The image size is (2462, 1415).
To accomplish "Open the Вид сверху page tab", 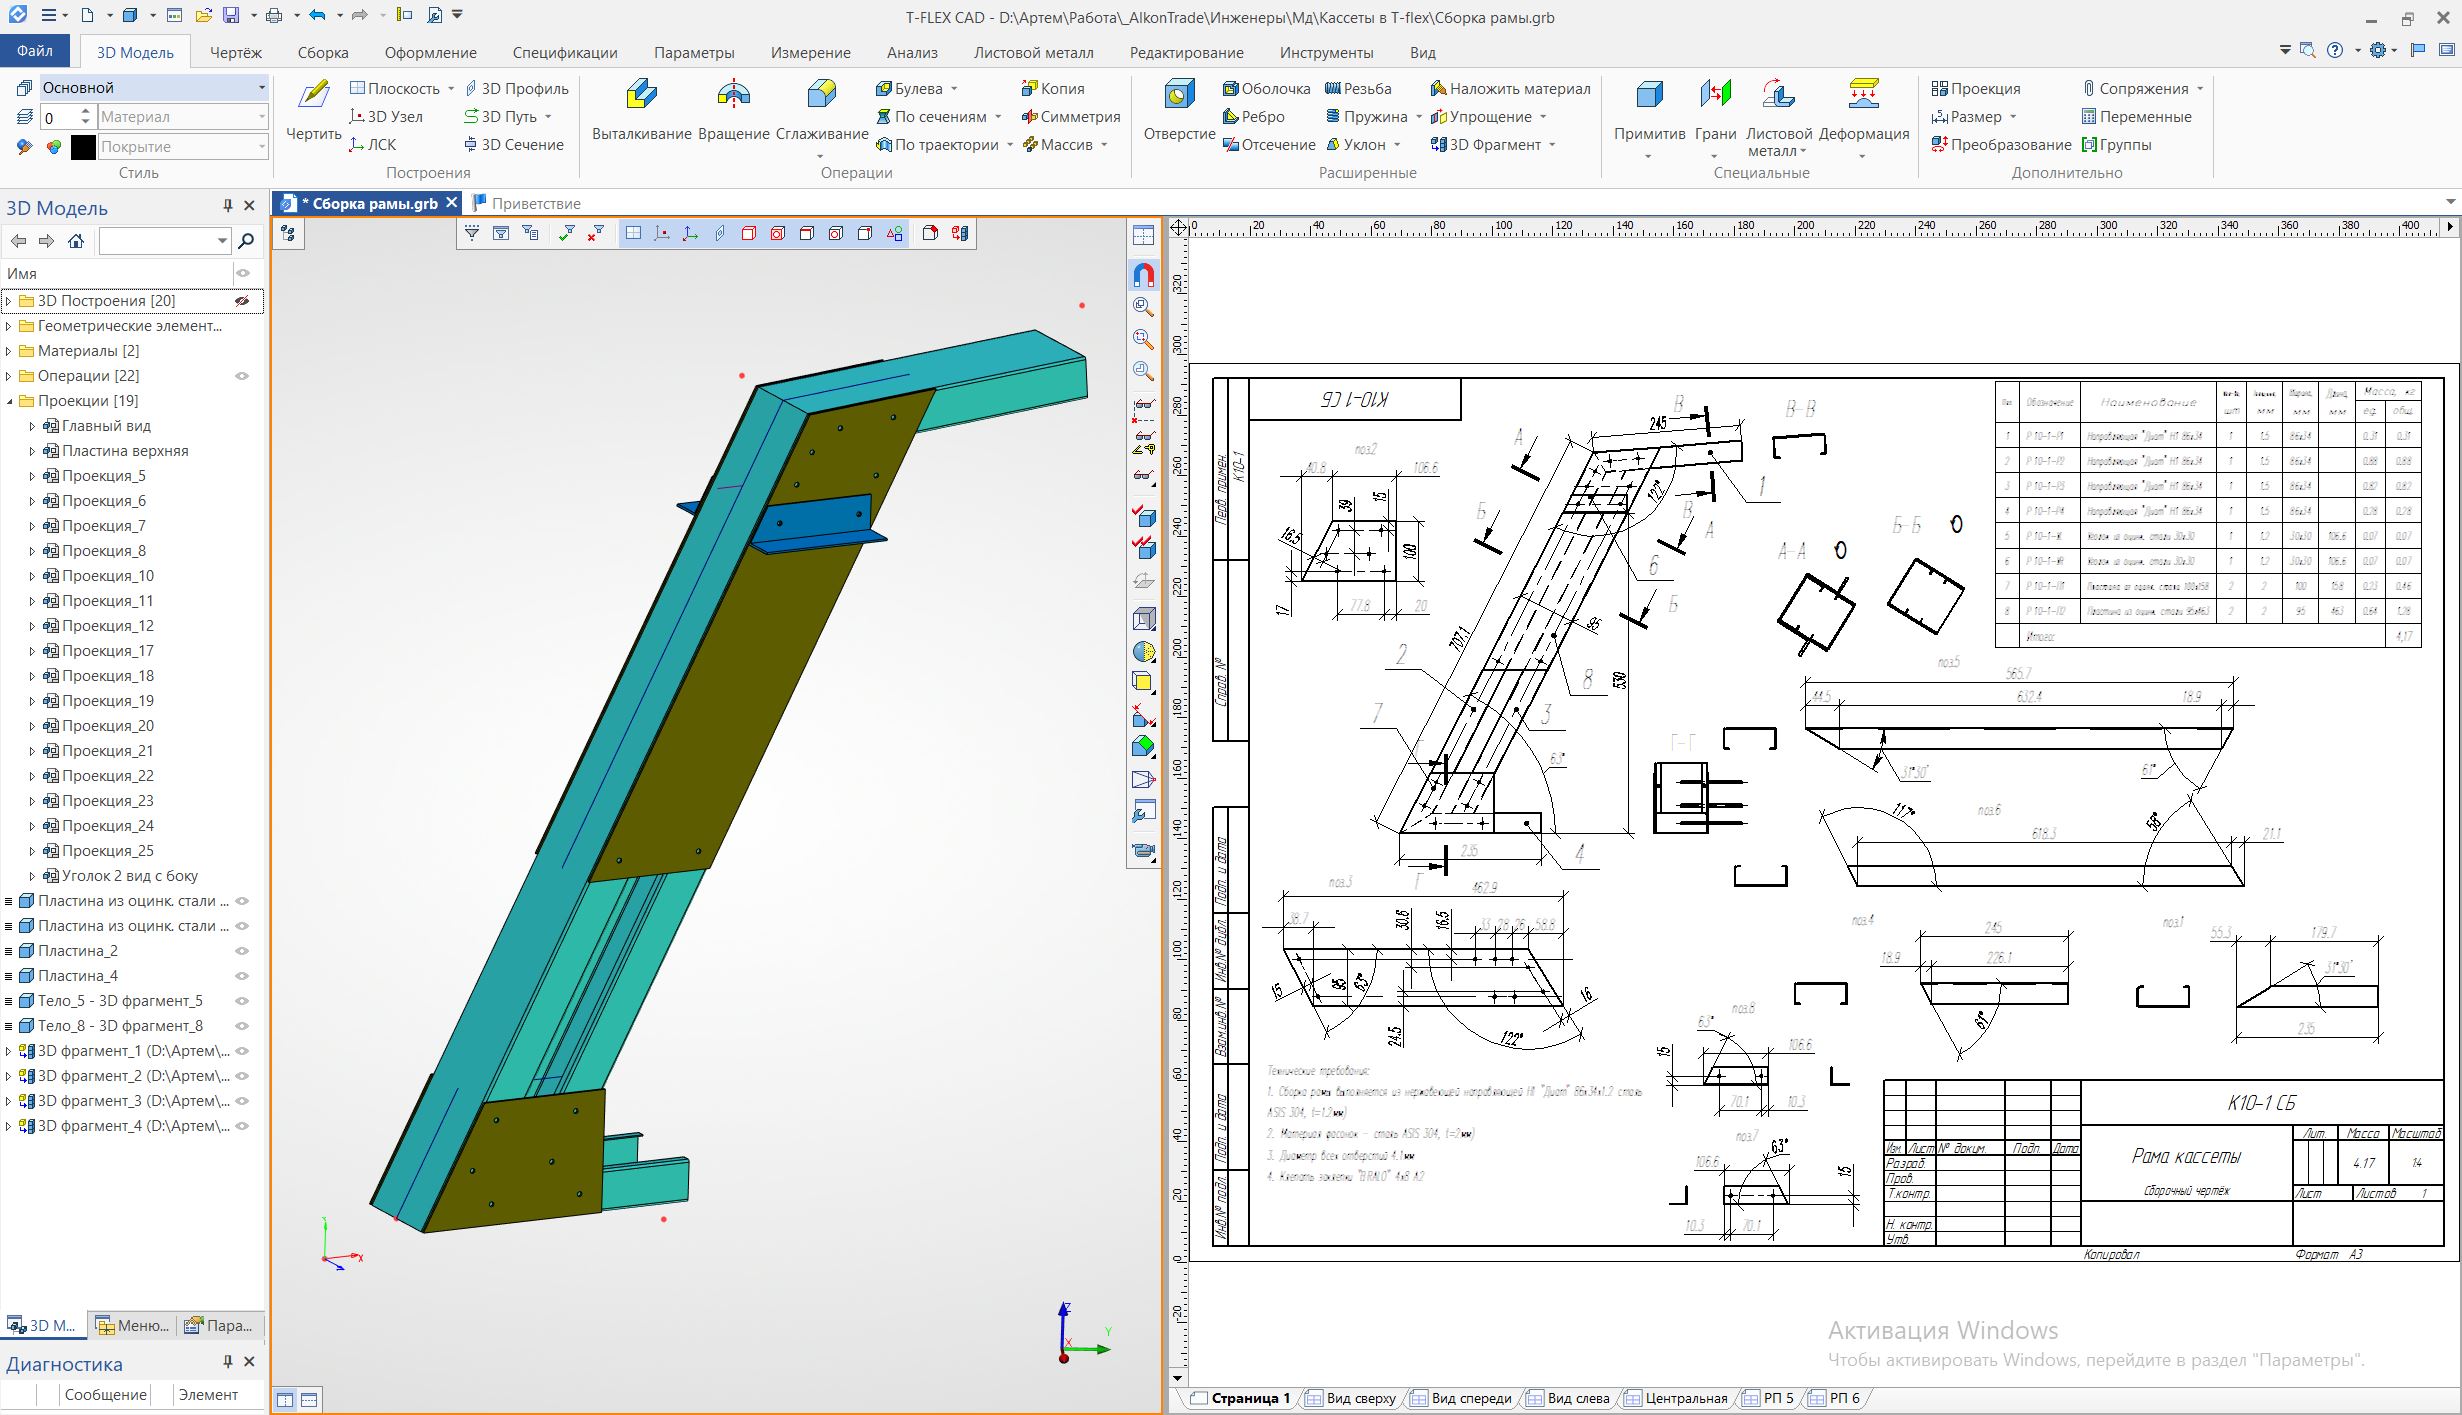I will pos(1351,1398).
